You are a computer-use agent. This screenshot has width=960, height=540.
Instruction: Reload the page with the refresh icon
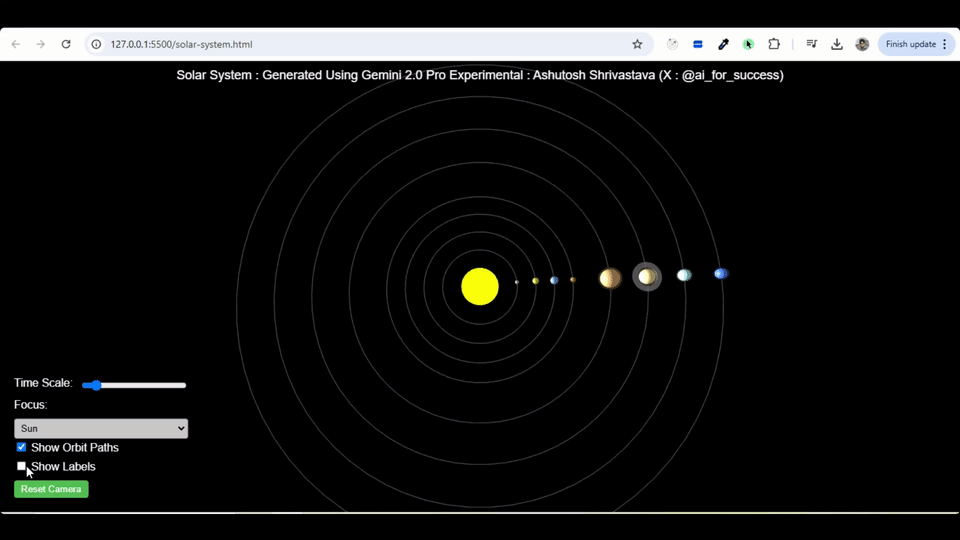(x=66, y=44)
